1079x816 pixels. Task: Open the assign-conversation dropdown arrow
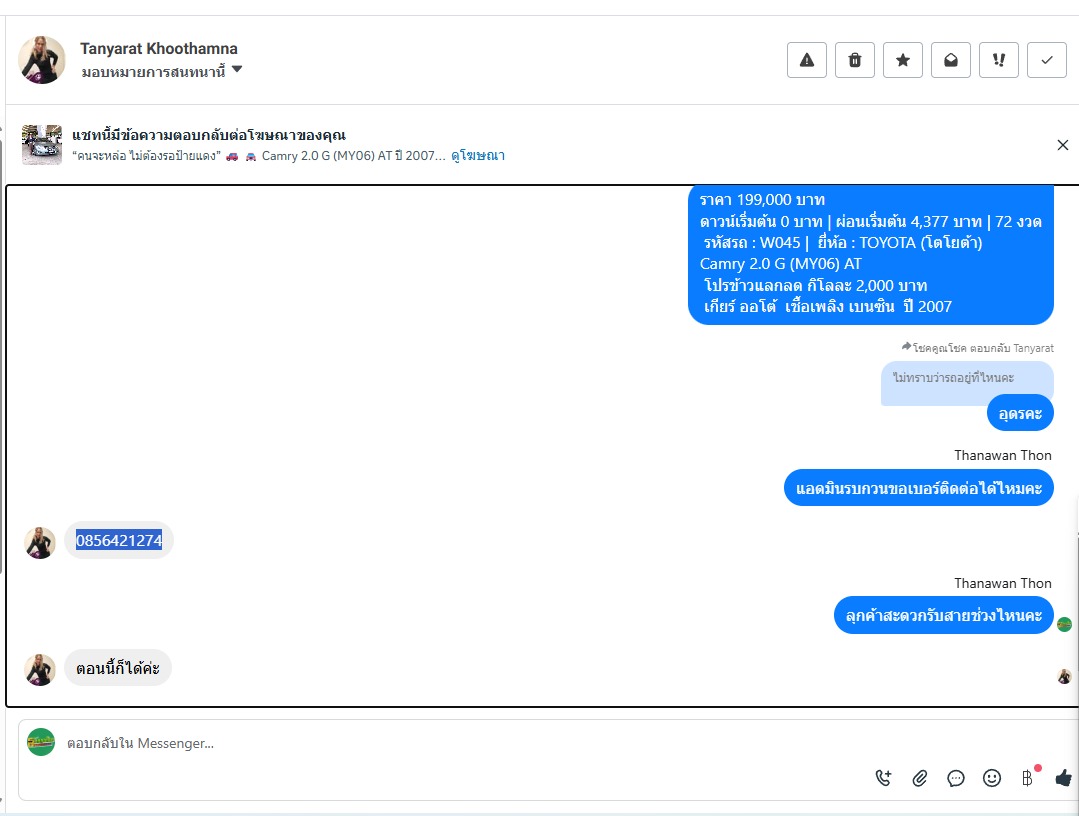[x=237, y=69]
